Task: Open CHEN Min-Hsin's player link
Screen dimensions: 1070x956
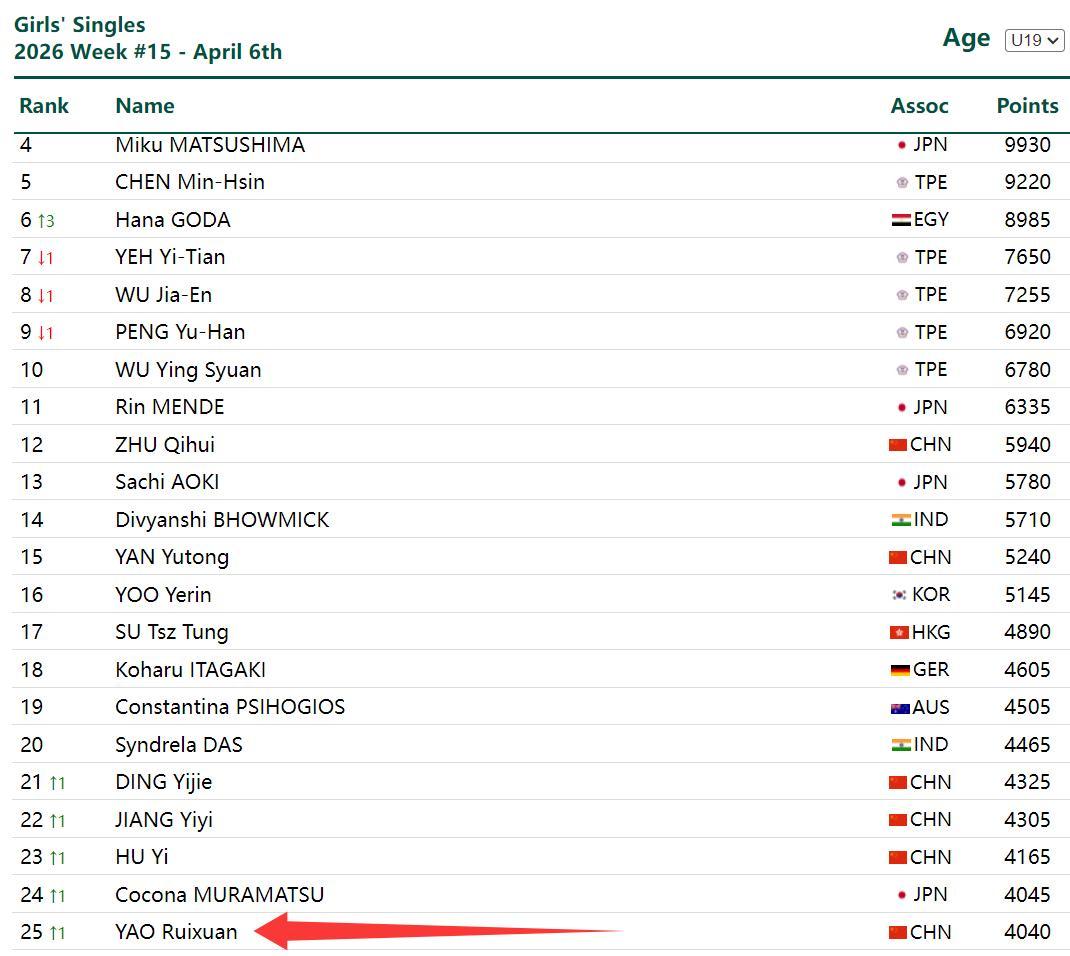Action: point(189,182)
